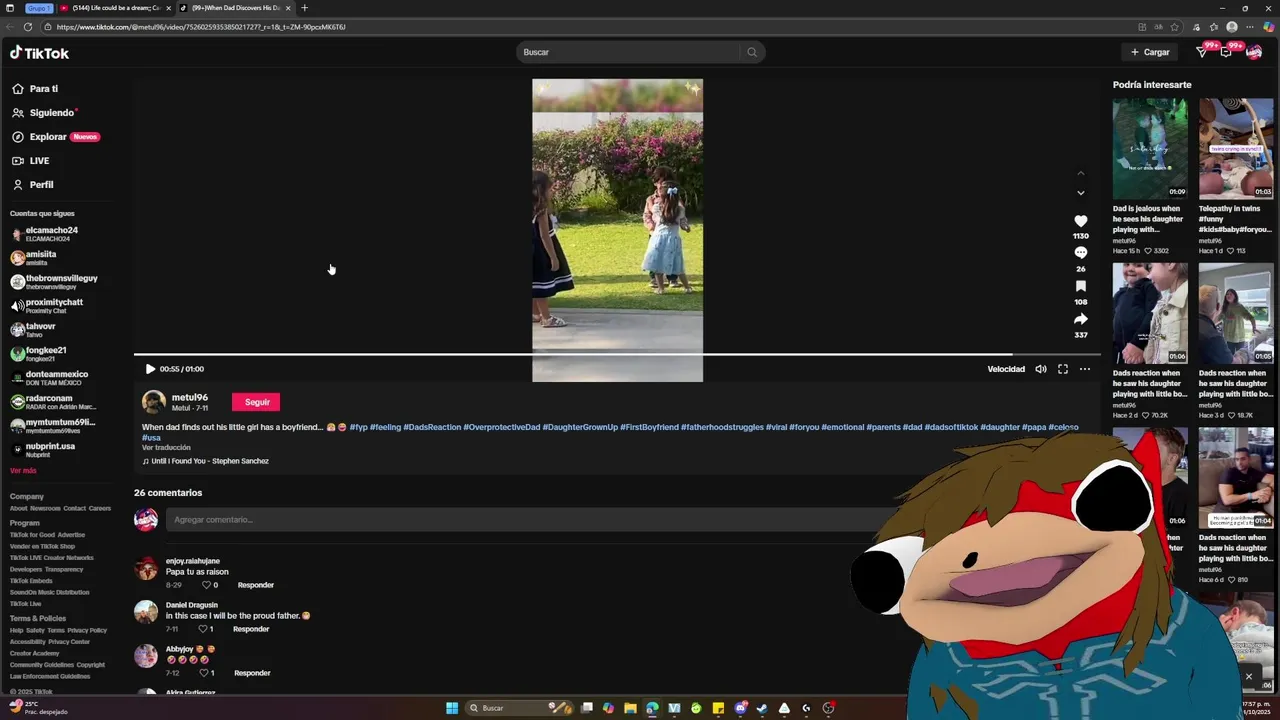The image size is (1280, 720).
Task: Reload the page with the refresh icon
Action: click(28, 27)
